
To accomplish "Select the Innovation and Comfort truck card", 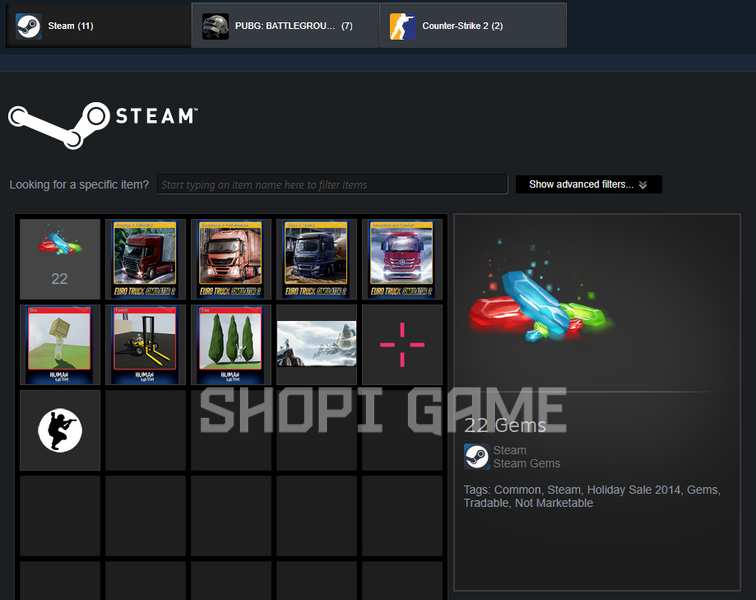I will (x=402, y=259).
